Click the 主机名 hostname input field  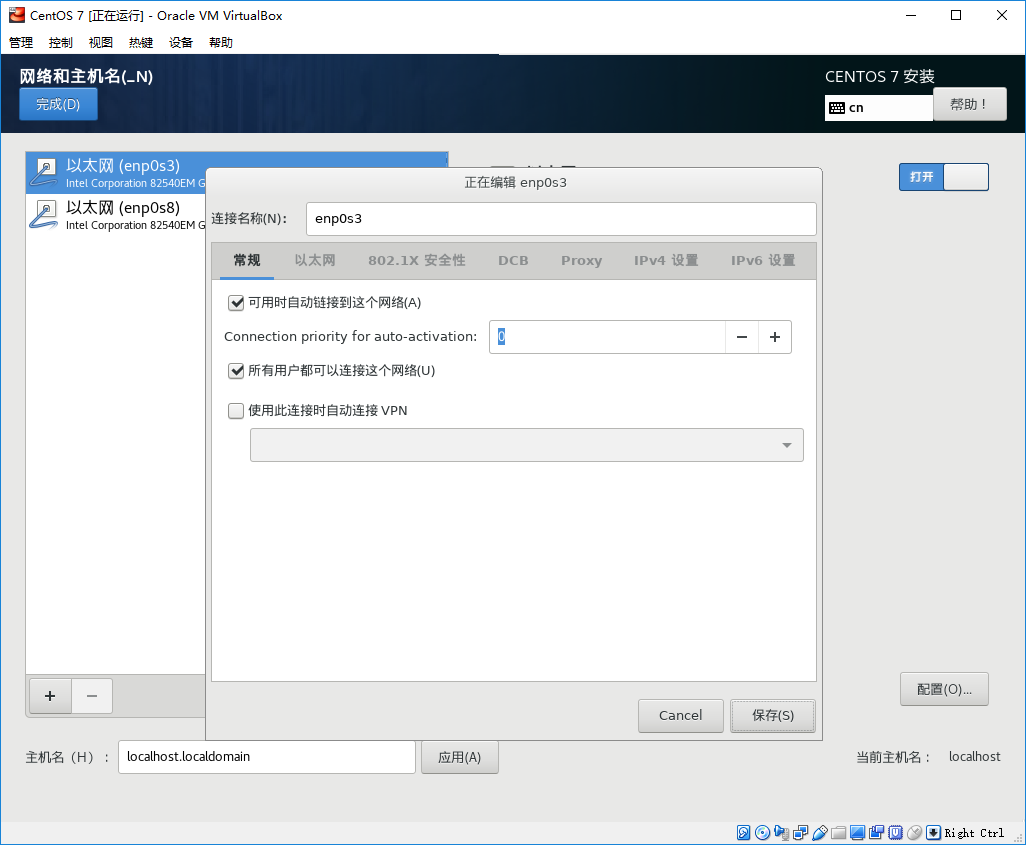click(x=267, y=757)
